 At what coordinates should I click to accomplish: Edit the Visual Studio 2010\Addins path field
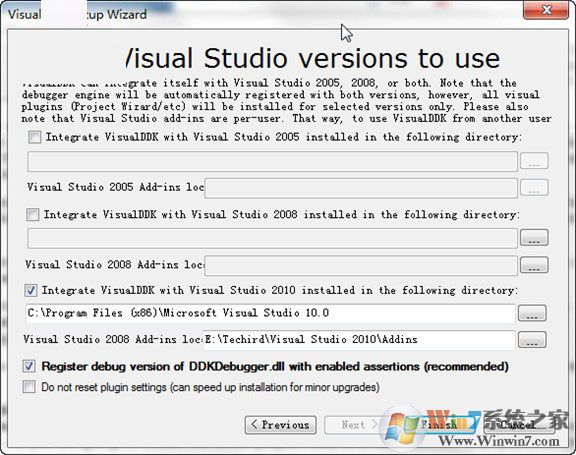click(359, 340)
